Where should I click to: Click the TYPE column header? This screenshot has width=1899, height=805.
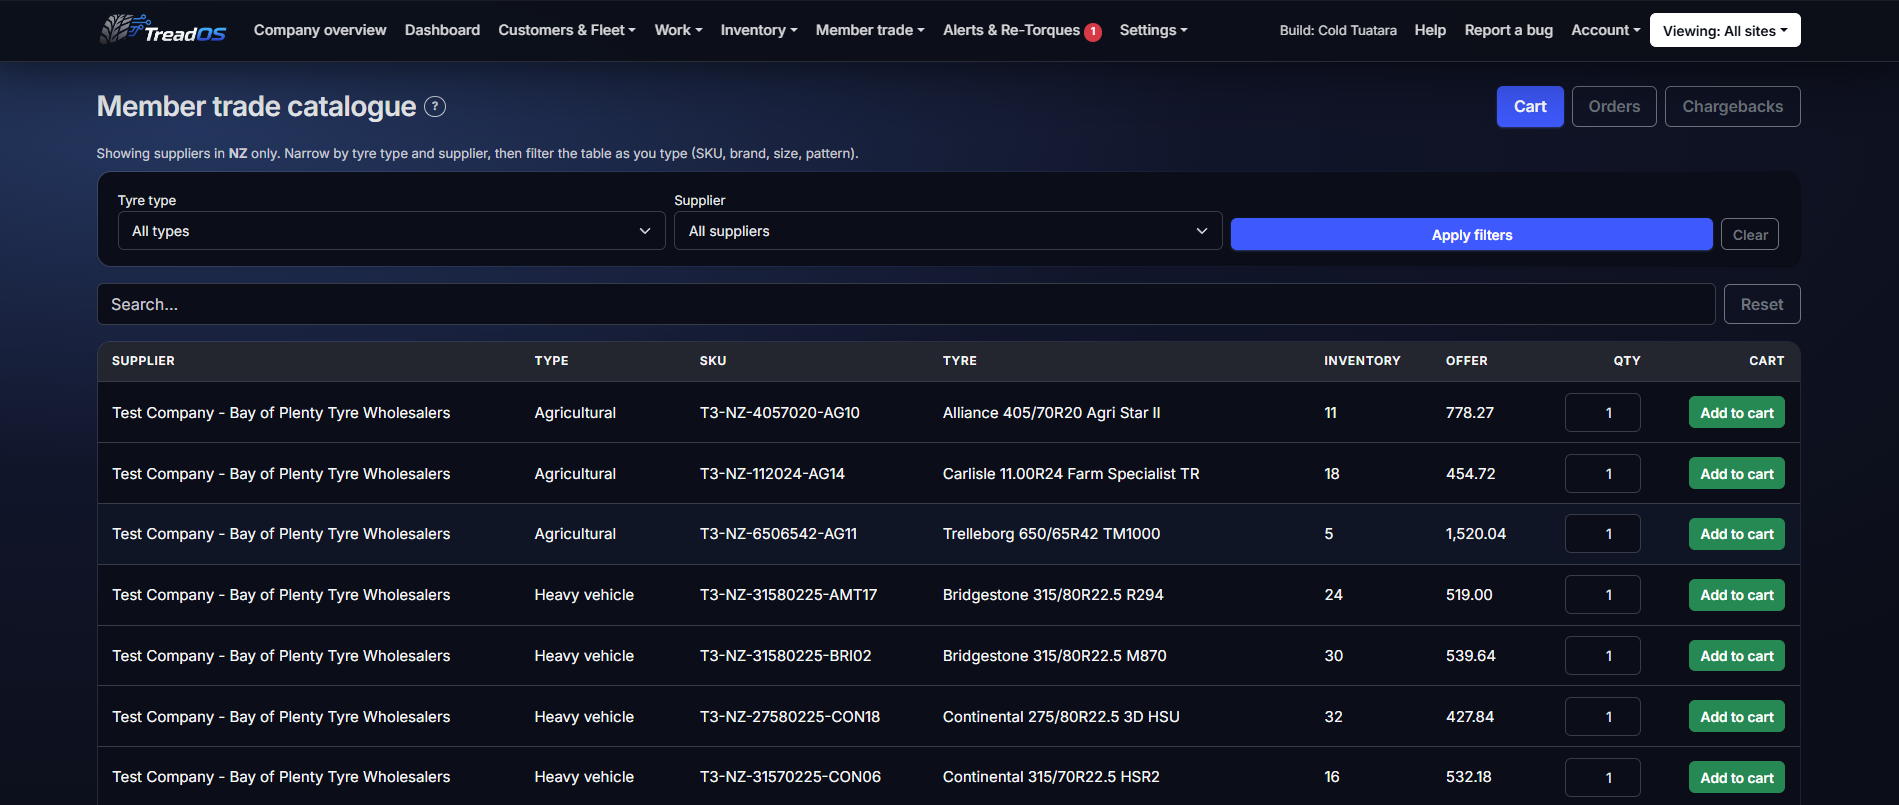551,361
